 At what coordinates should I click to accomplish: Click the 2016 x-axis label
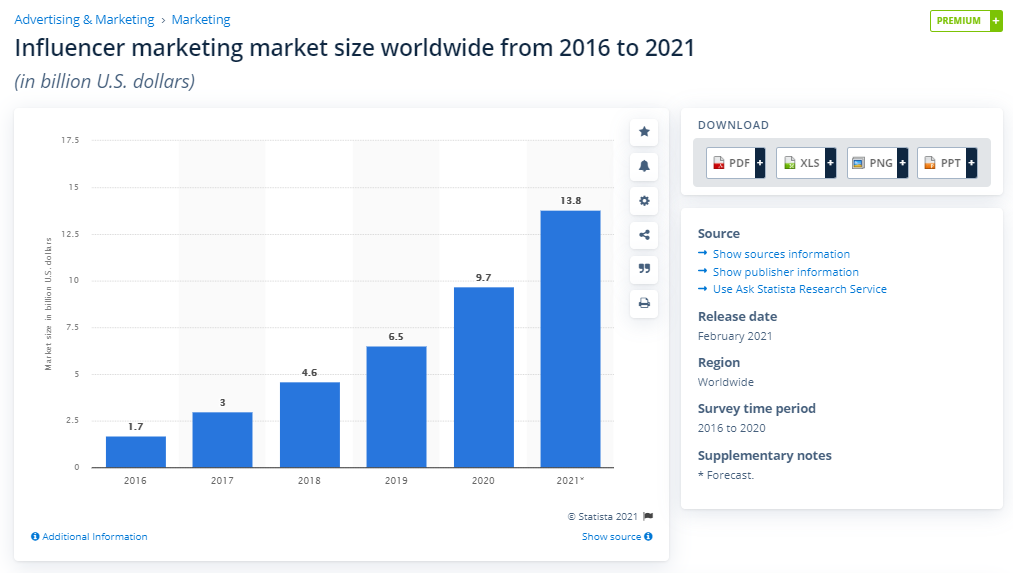135,481
